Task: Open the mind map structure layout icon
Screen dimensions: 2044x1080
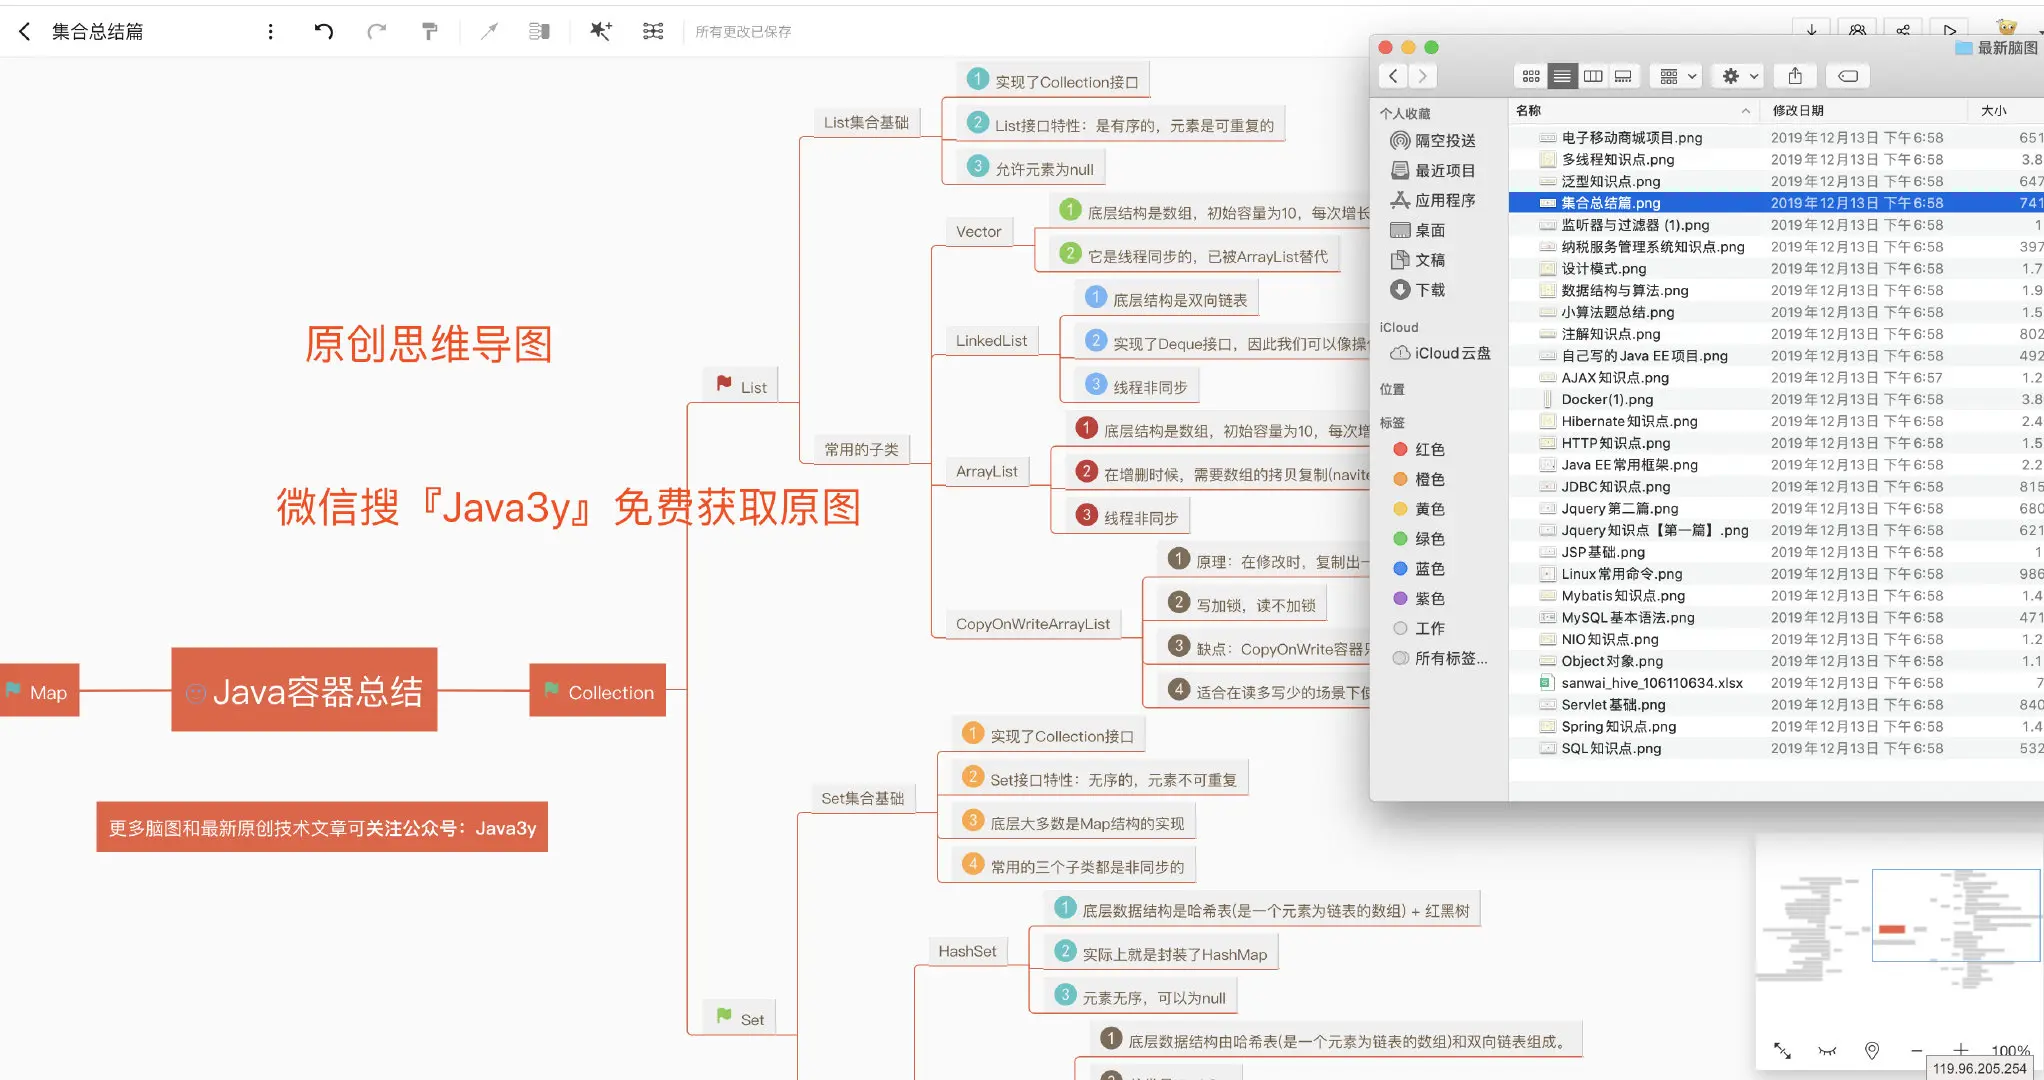Action: [653, 31]
